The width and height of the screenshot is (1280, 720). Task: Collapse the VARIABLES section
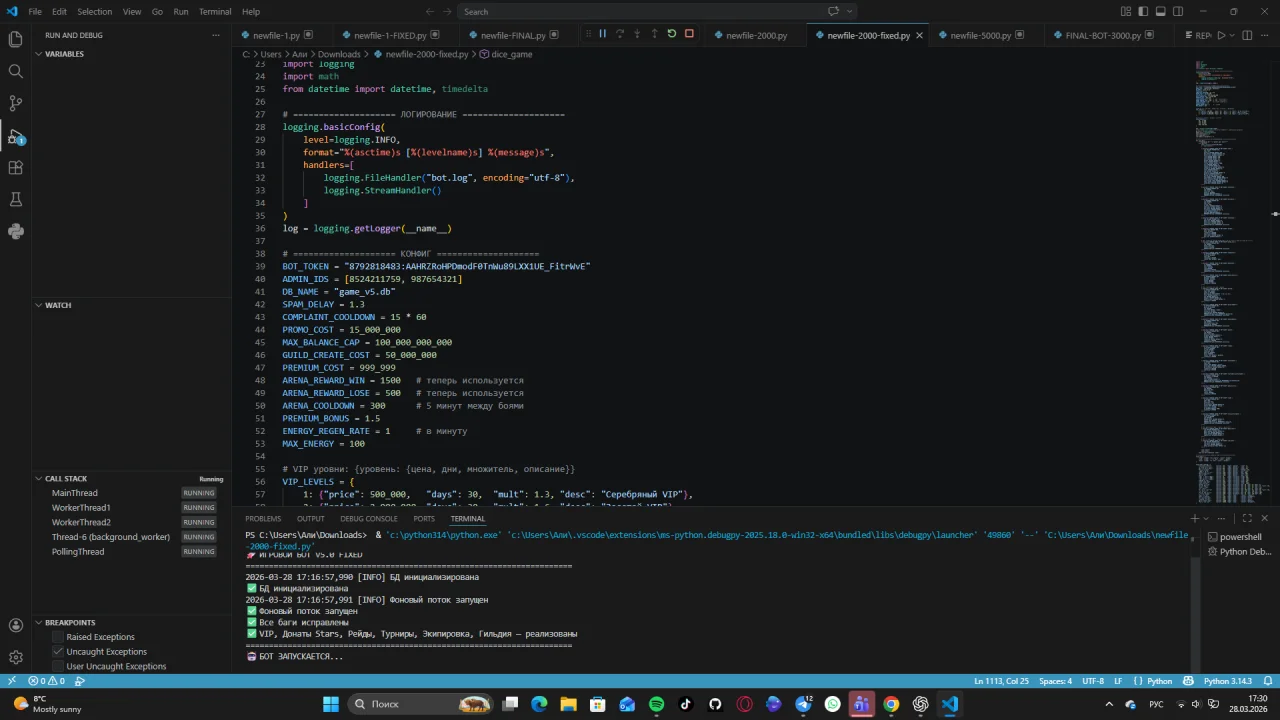click(38, 54)
